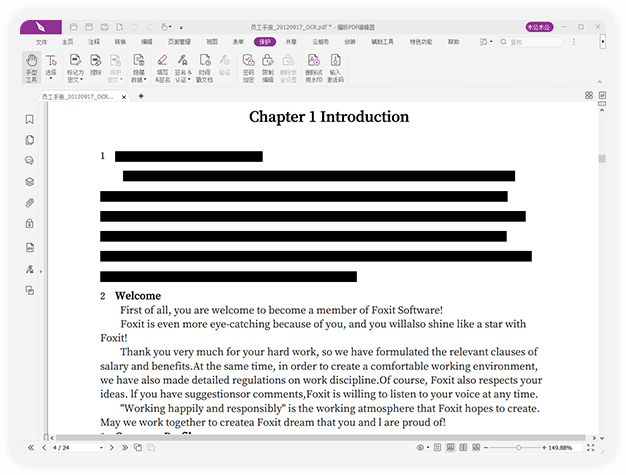Image resolution: width=626 pixels, height=475 pixels.
Task: Switch to the View (视图) tab
Action: 212,42
